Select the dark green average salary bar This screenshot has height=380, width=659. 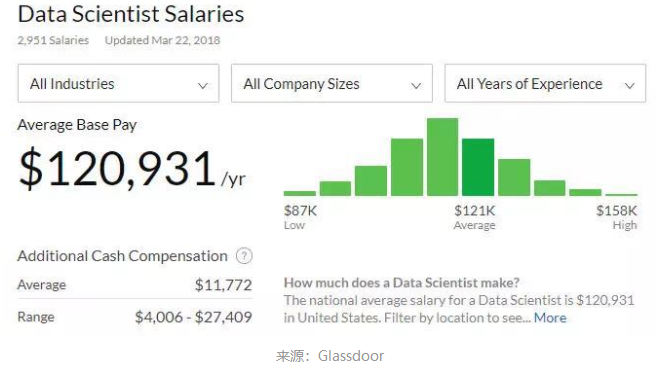478,167
